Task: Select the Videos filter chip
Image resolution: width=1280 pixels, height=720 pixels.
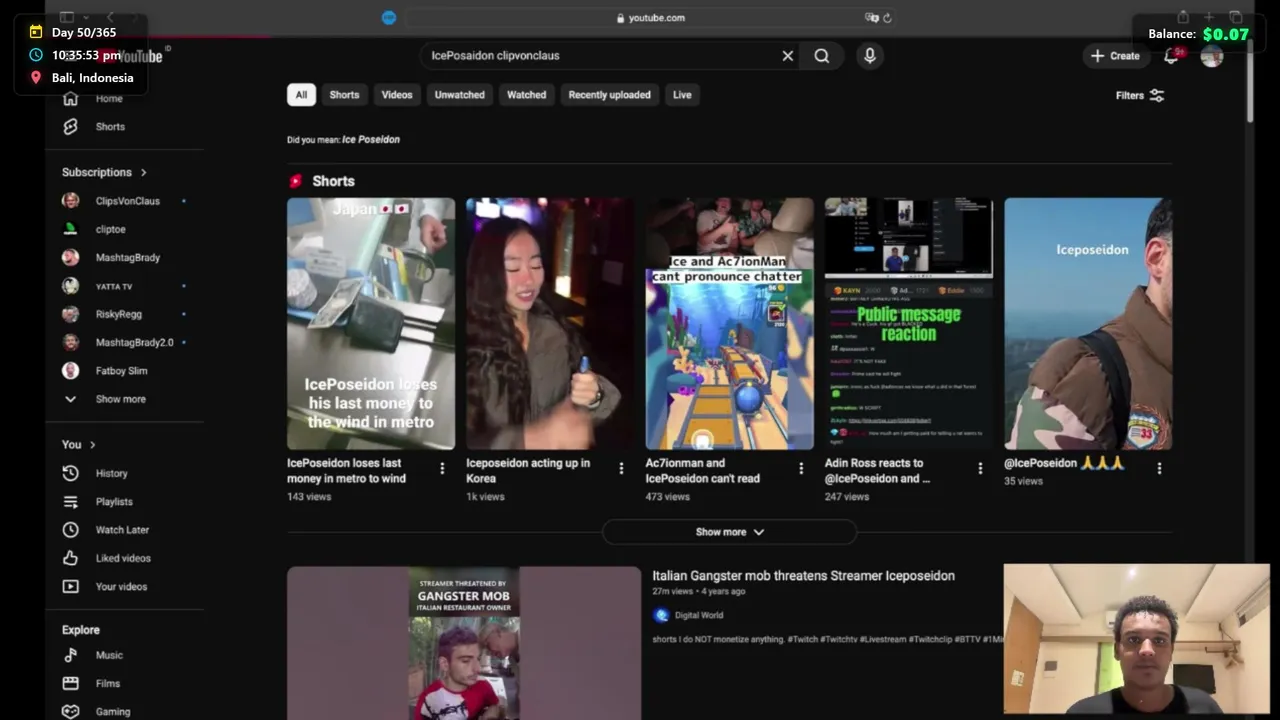Action: click(397, 95)
